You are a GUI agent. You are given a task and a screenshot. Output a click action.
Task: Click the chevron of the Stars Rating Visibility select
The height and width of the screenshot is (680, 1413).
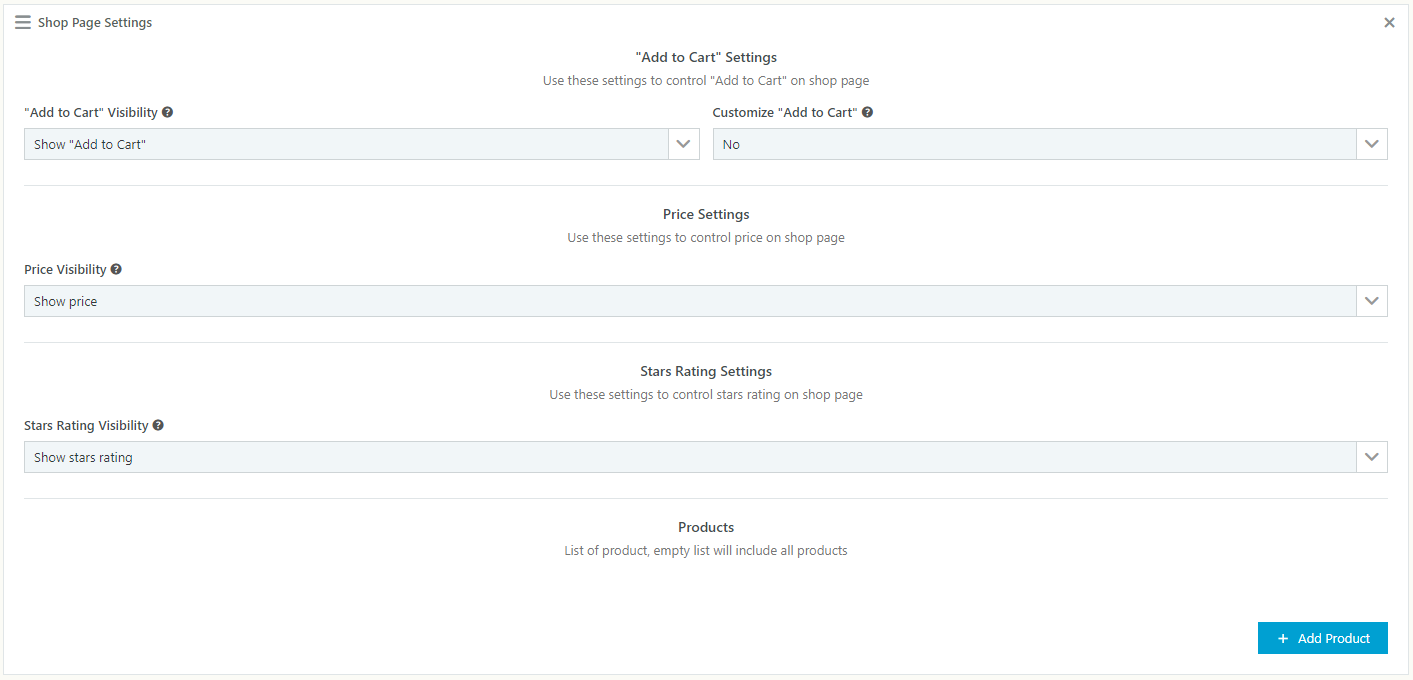[1372, 457]
